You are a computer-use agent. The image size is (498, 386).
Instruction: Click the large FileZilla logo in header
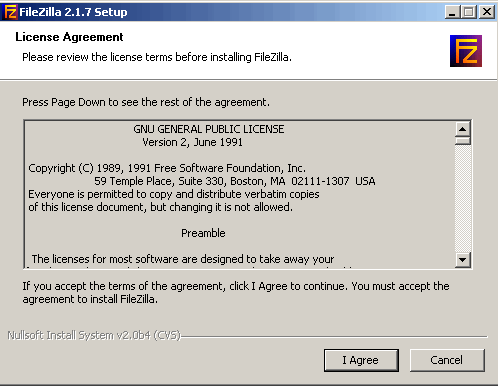466,51
